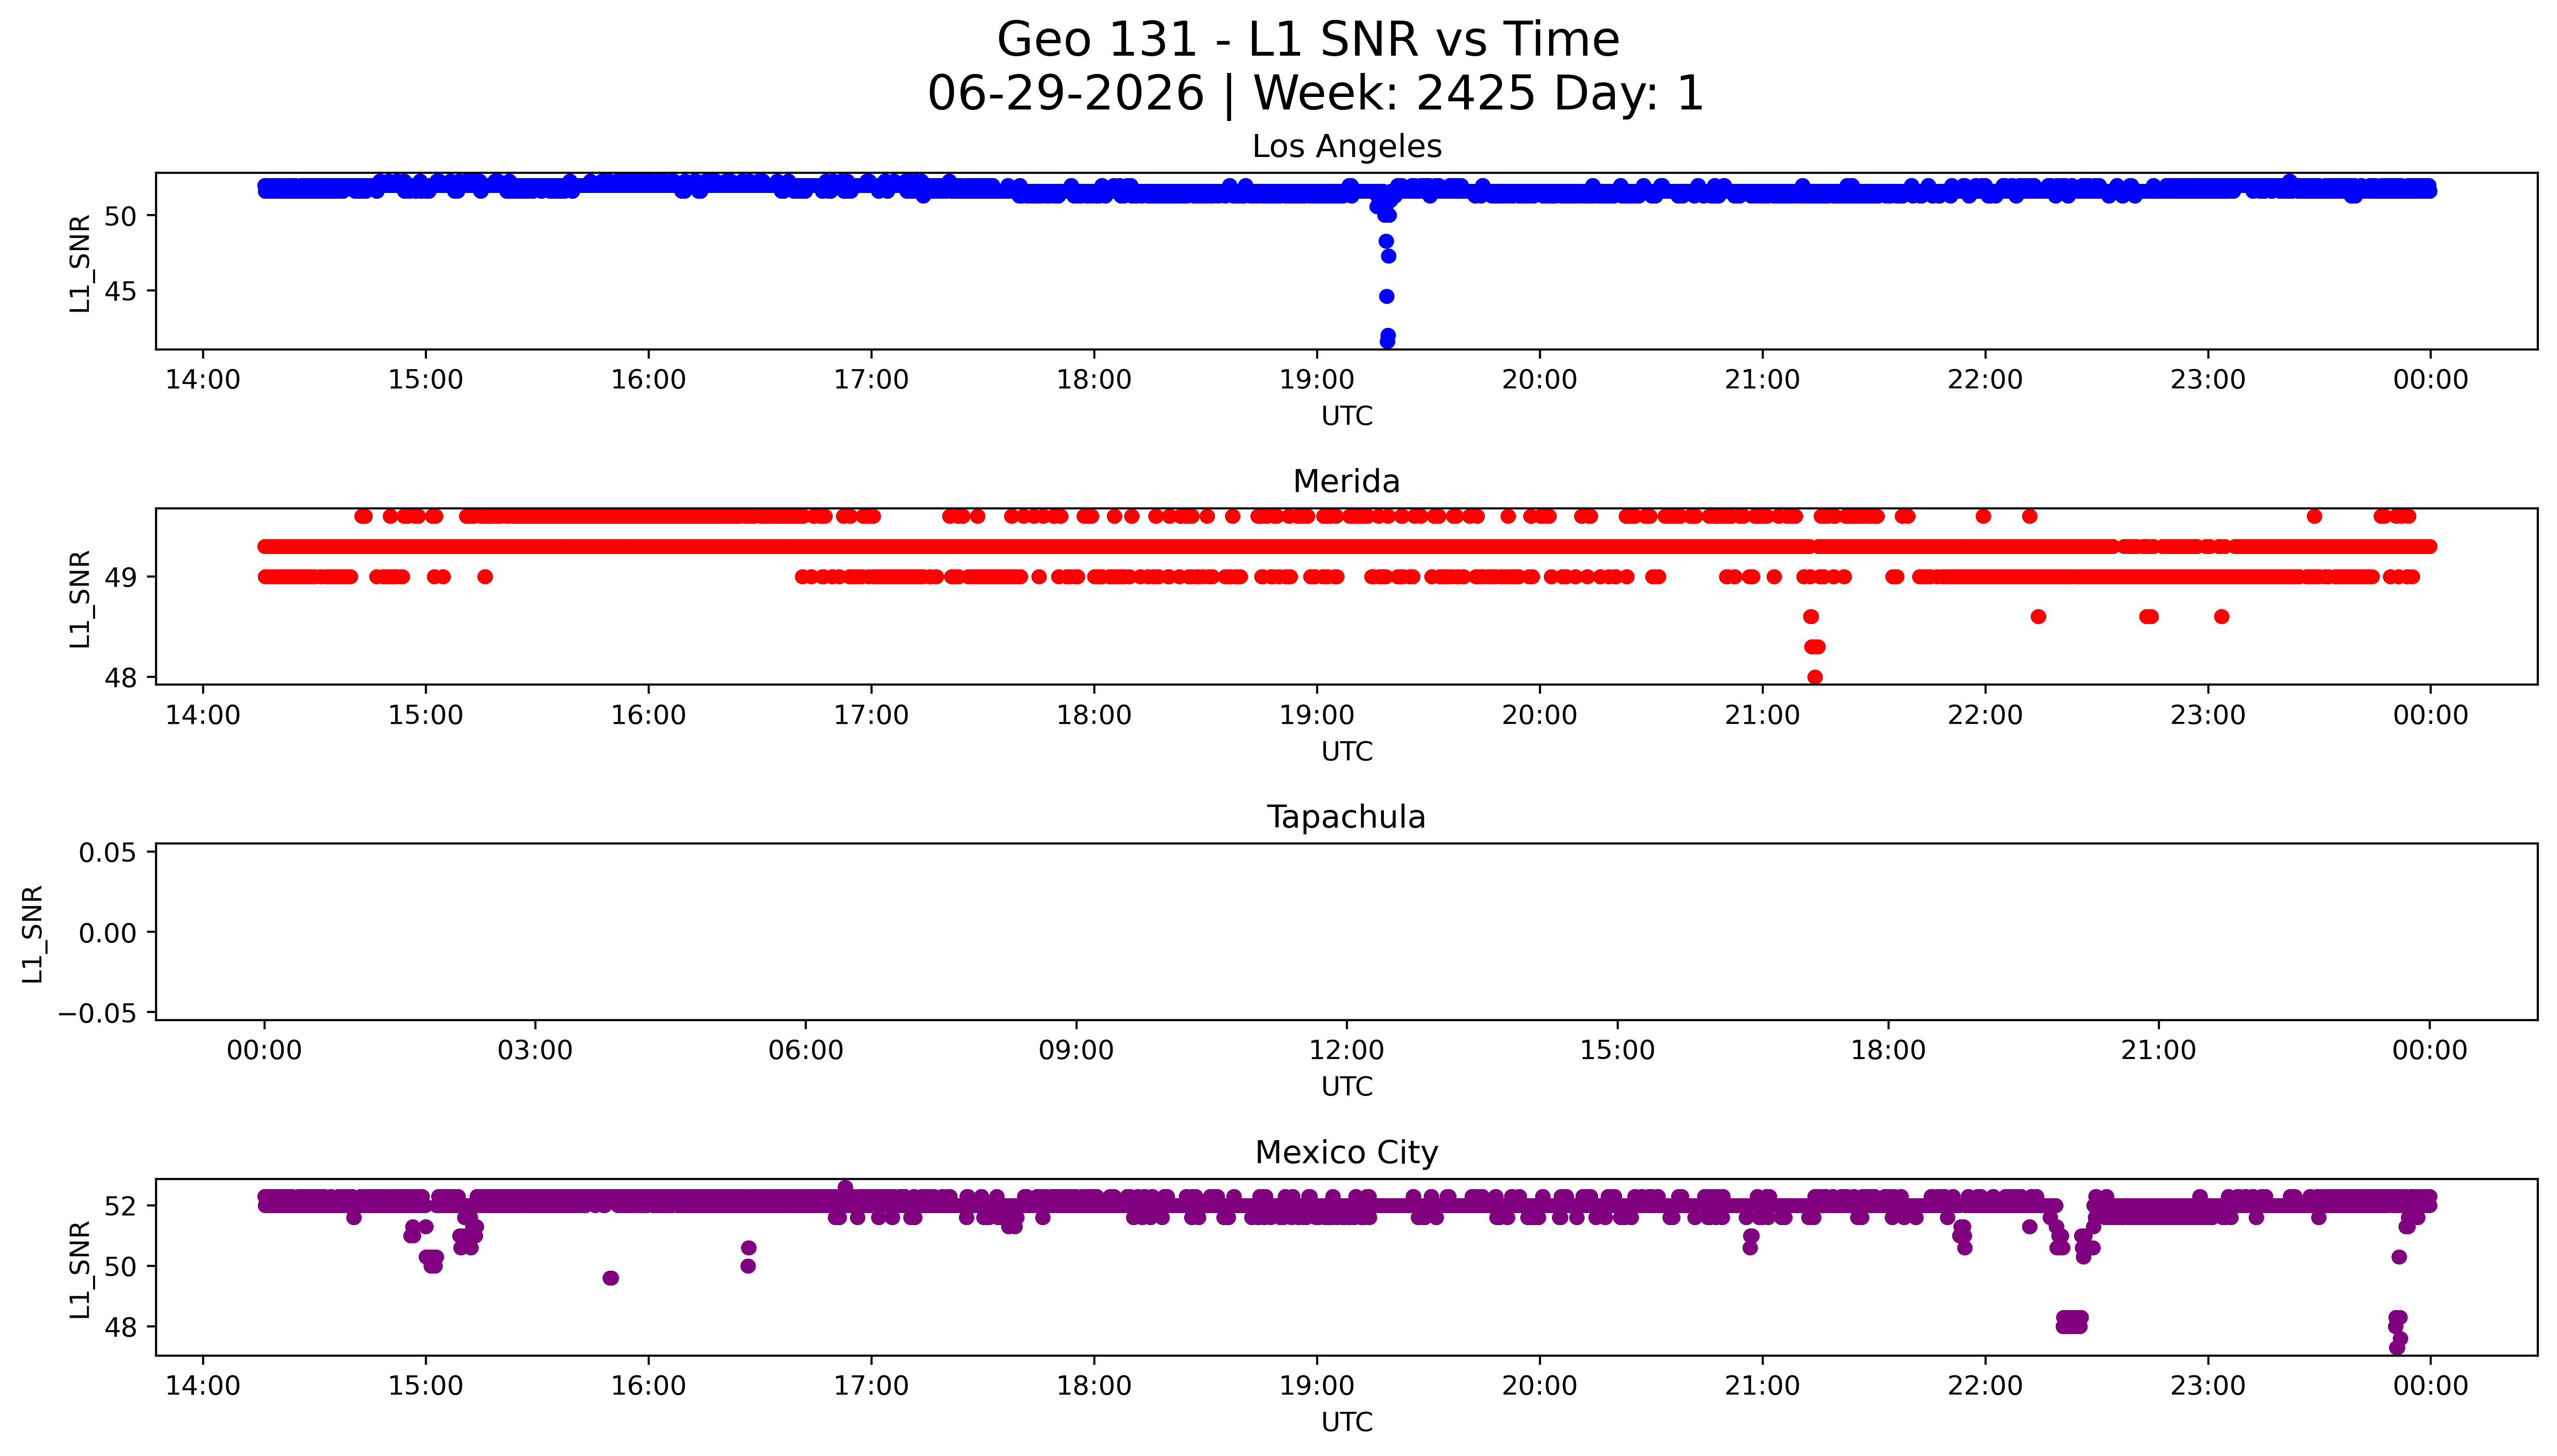2557x1456 pixels.
Task: Click the UTC axis label below Los Angeles plot
Action: coord(1346,416)
